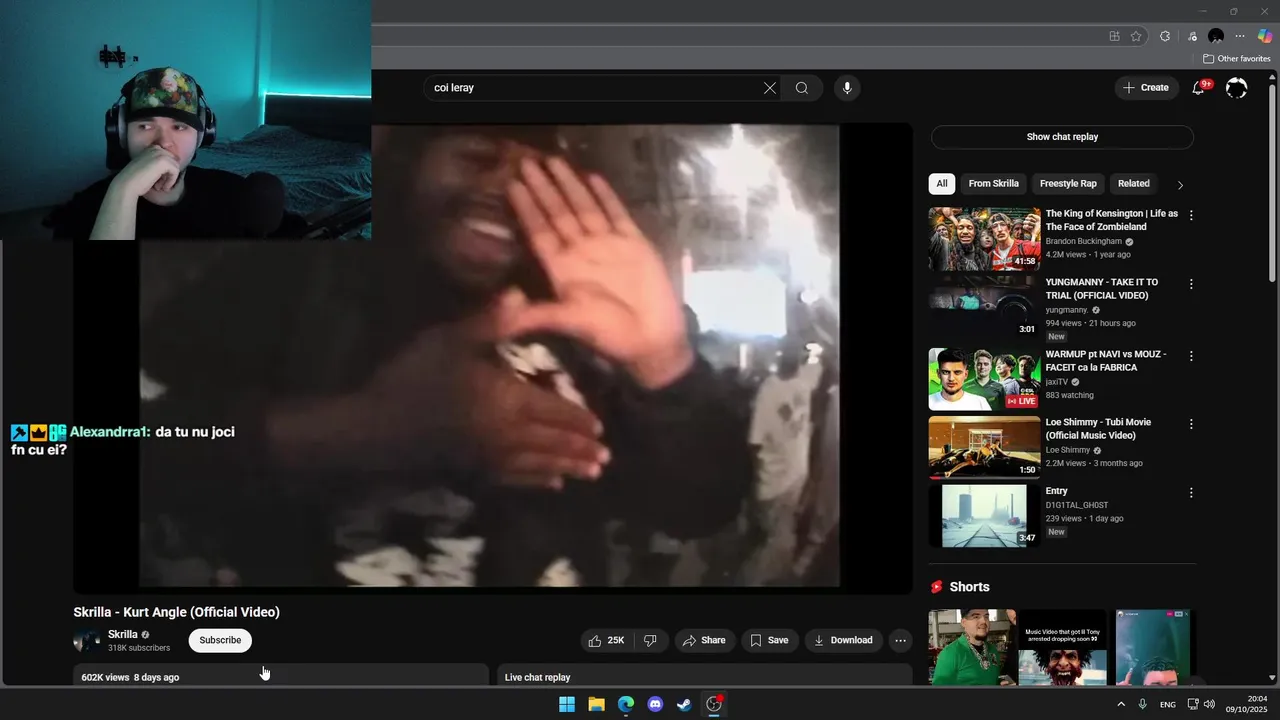Like the Skrilla video
This screenshot has height=720, width=1280.
(x=607, y=640)
